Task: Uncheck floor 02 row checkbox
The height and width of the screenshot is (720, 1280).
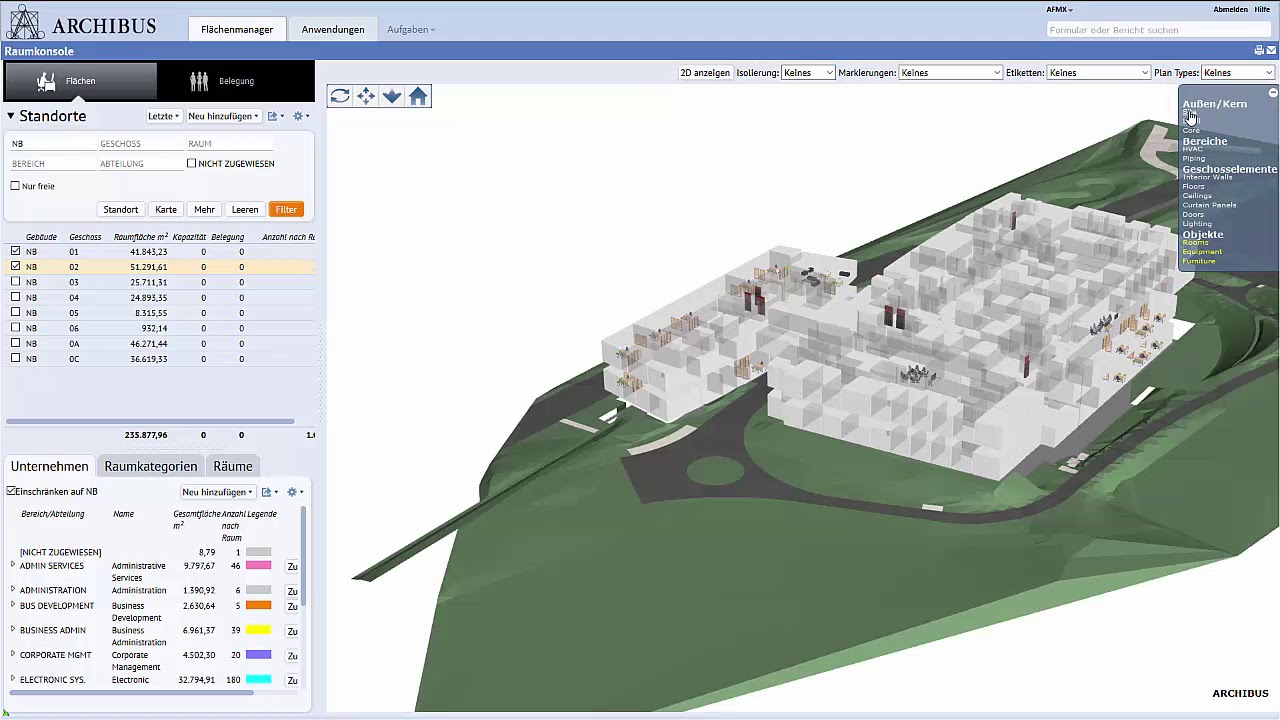Action: [16, 267]
